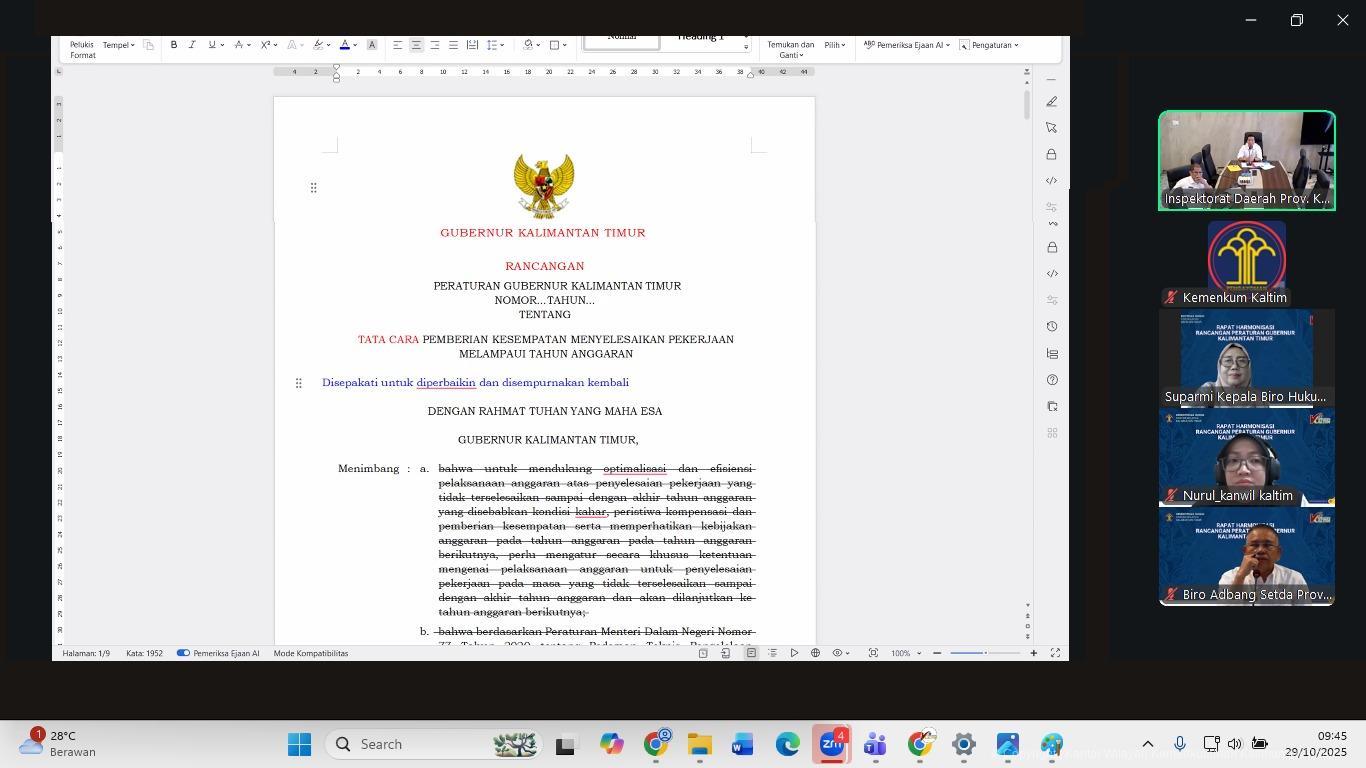Toggle the microphone icon in system tray
The image size is (1366, 768).
pos(1180,744)
